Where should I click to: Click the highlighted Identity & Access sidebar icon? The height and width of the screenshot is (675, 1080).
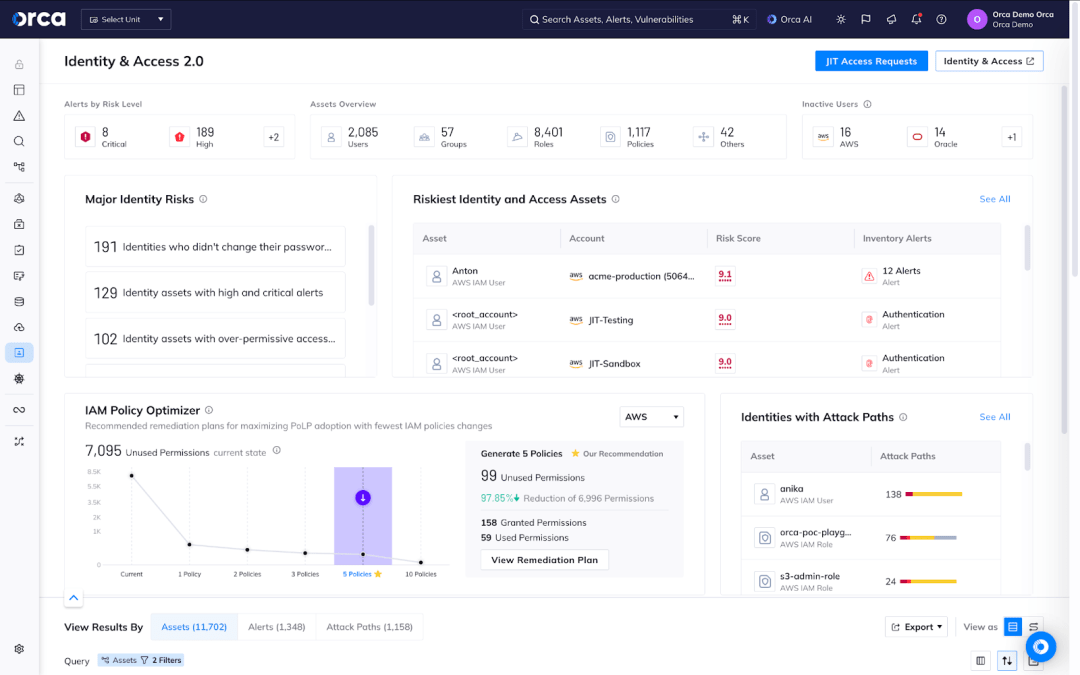tap(19, 353)
